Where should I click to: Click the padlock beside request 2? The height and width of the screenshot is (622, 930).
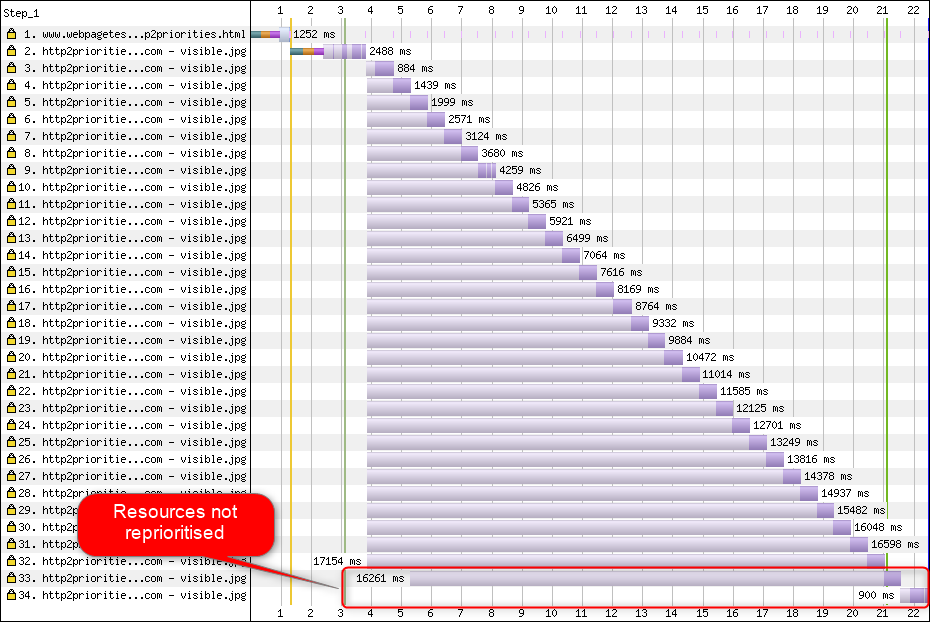[x=11, y=51]
